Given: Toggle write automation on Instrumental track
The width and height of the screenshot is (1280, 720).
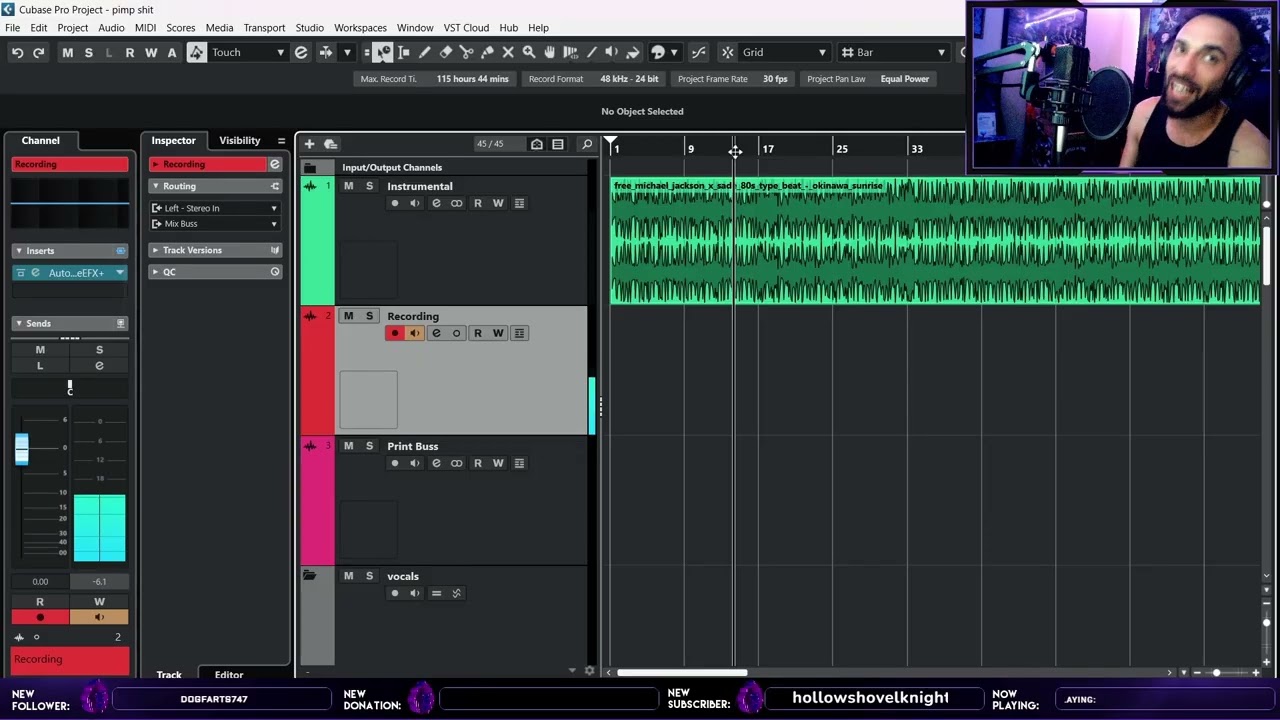Looking at the screenshot, I should (498, 203).
